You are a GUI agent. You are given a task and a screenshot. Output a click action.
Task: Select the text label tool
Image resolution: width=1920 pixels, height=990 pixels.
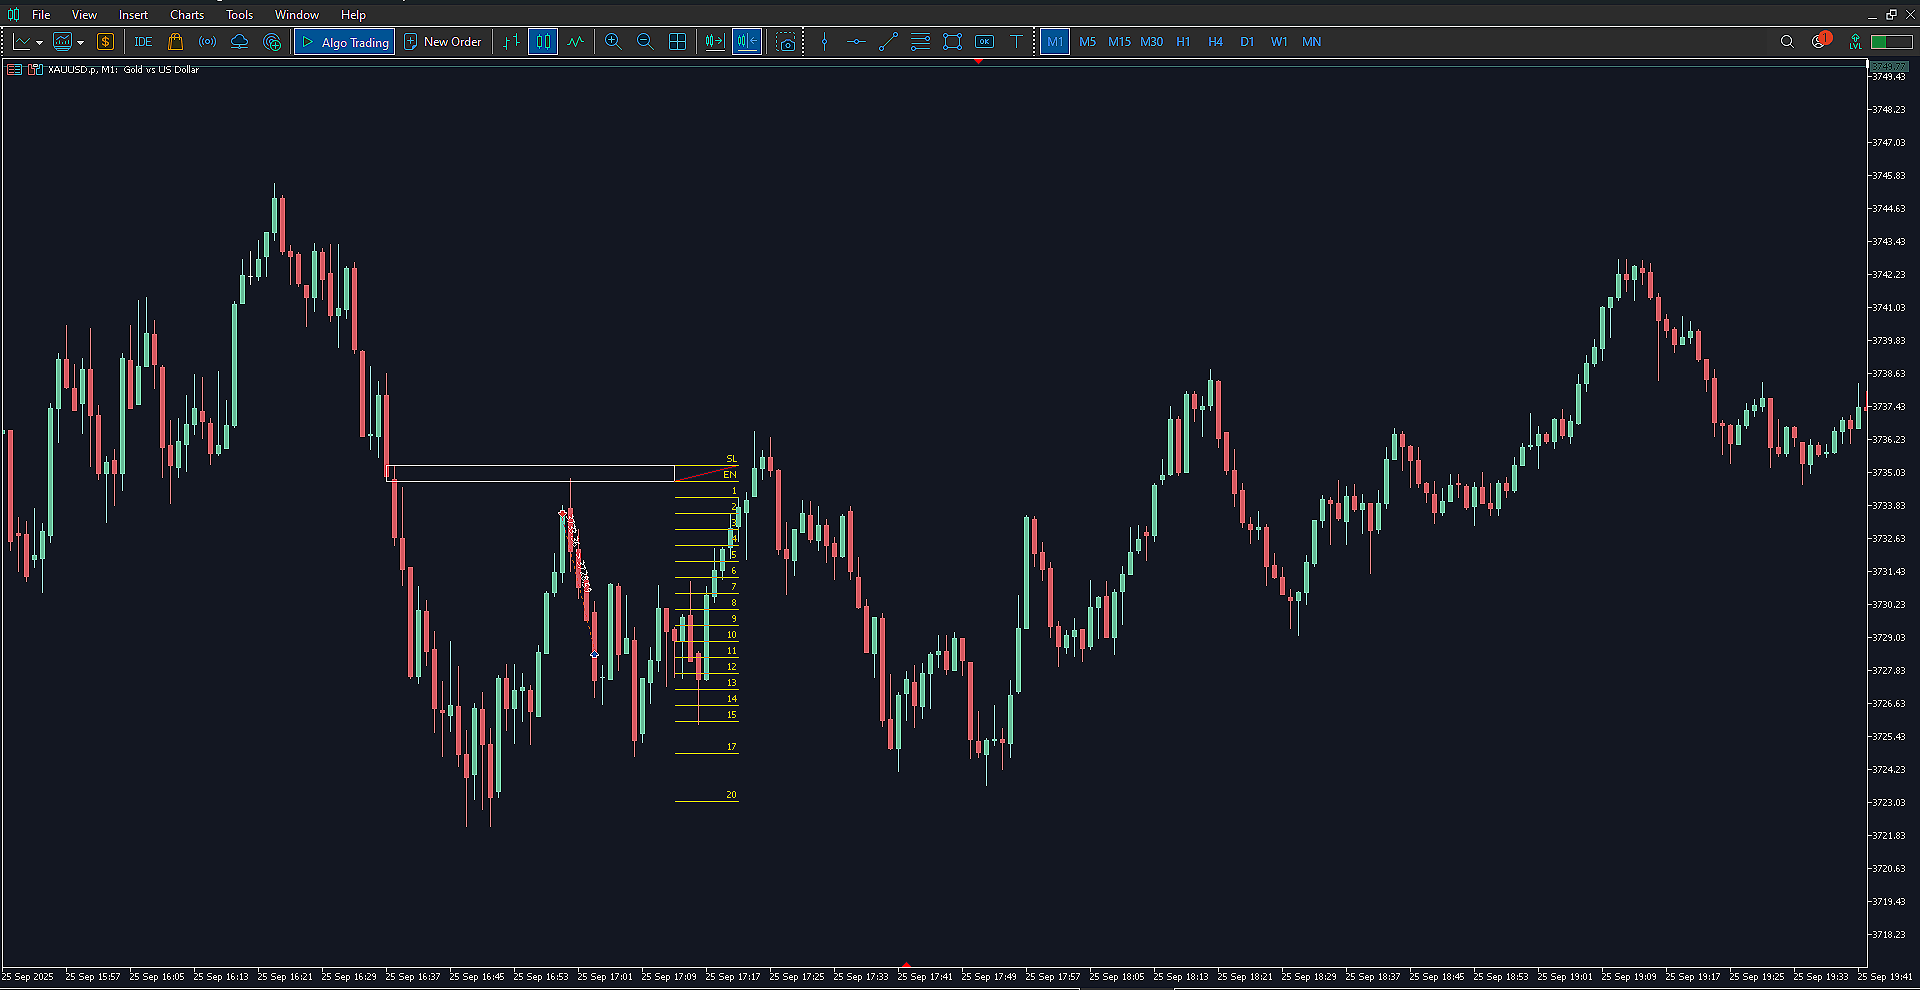pos(1016,42)
